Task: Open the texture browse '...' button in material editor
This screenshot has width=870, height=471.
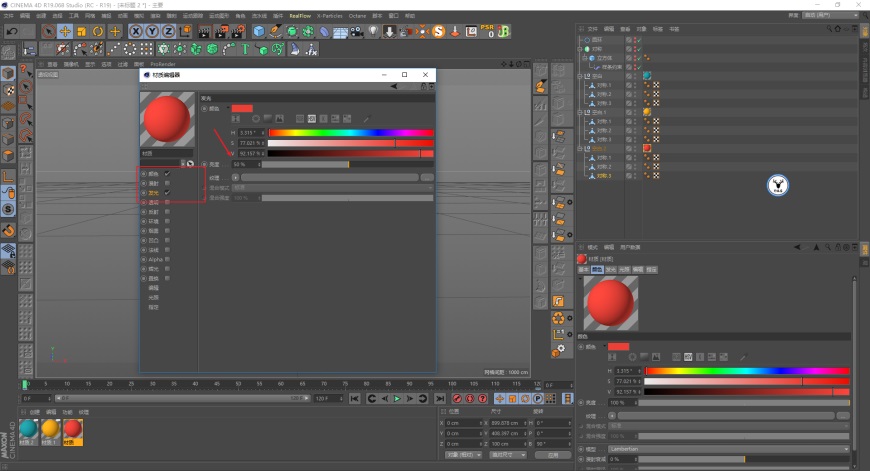Action: (x=427, y=178)
